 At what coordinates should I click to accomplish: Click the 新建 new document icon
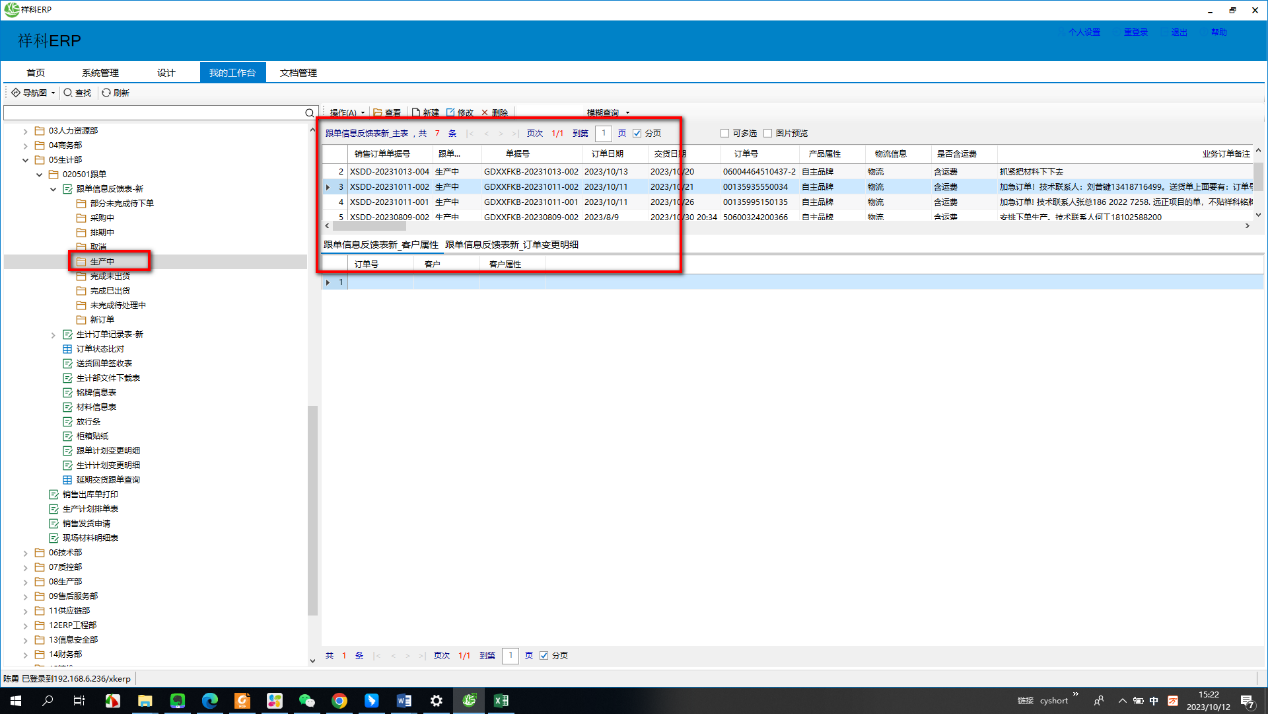[x=416, y=113]
